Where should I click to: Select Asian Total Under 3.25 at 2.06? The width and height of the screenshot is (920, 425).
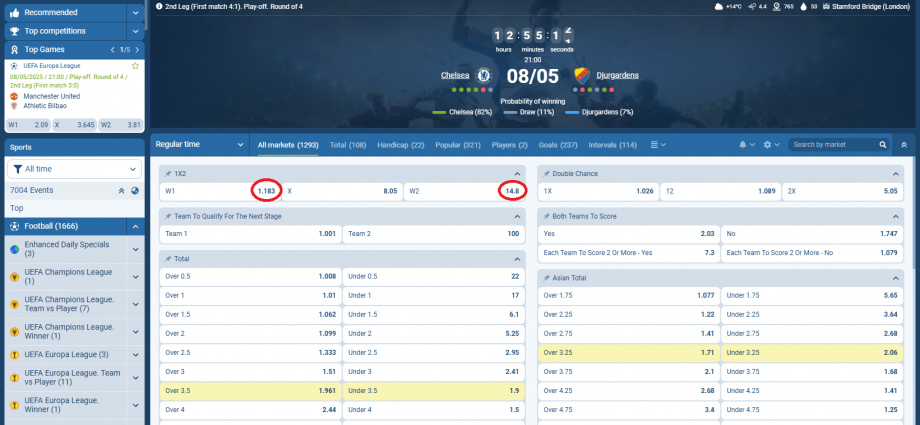pos(812,353)
